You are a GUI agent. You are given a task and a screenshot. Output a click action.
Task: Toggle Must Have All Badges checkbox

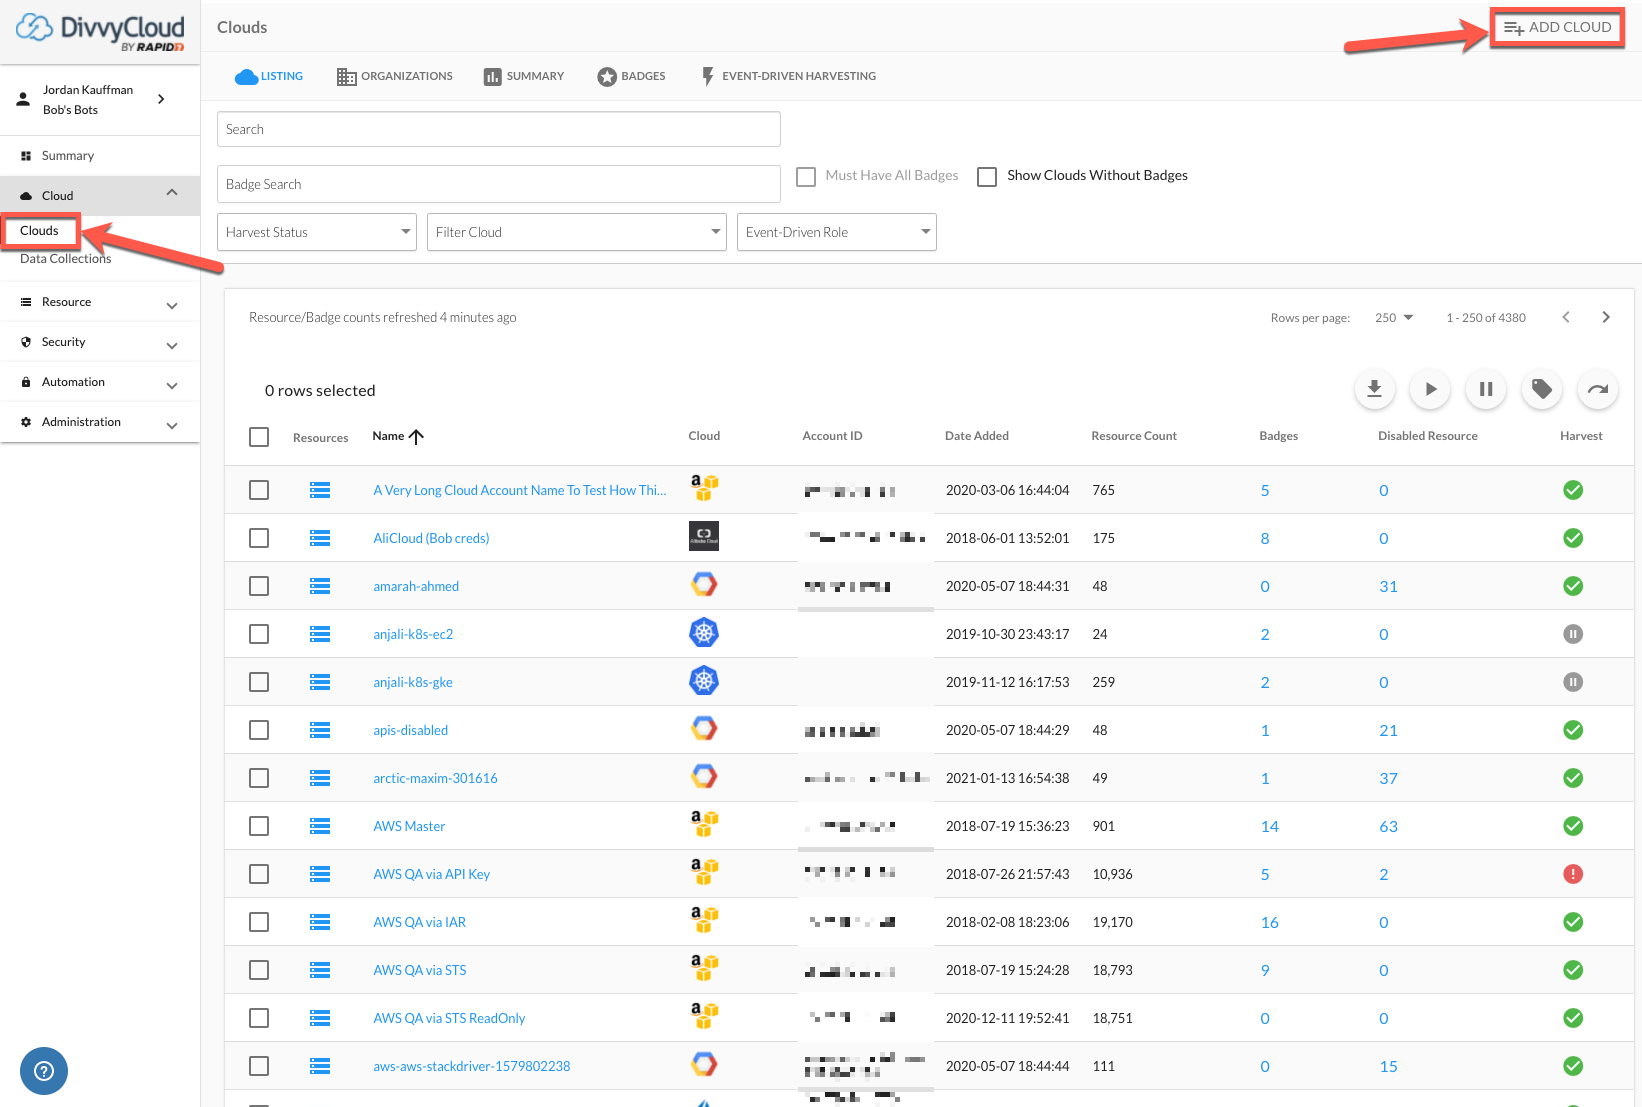[806, 176]
